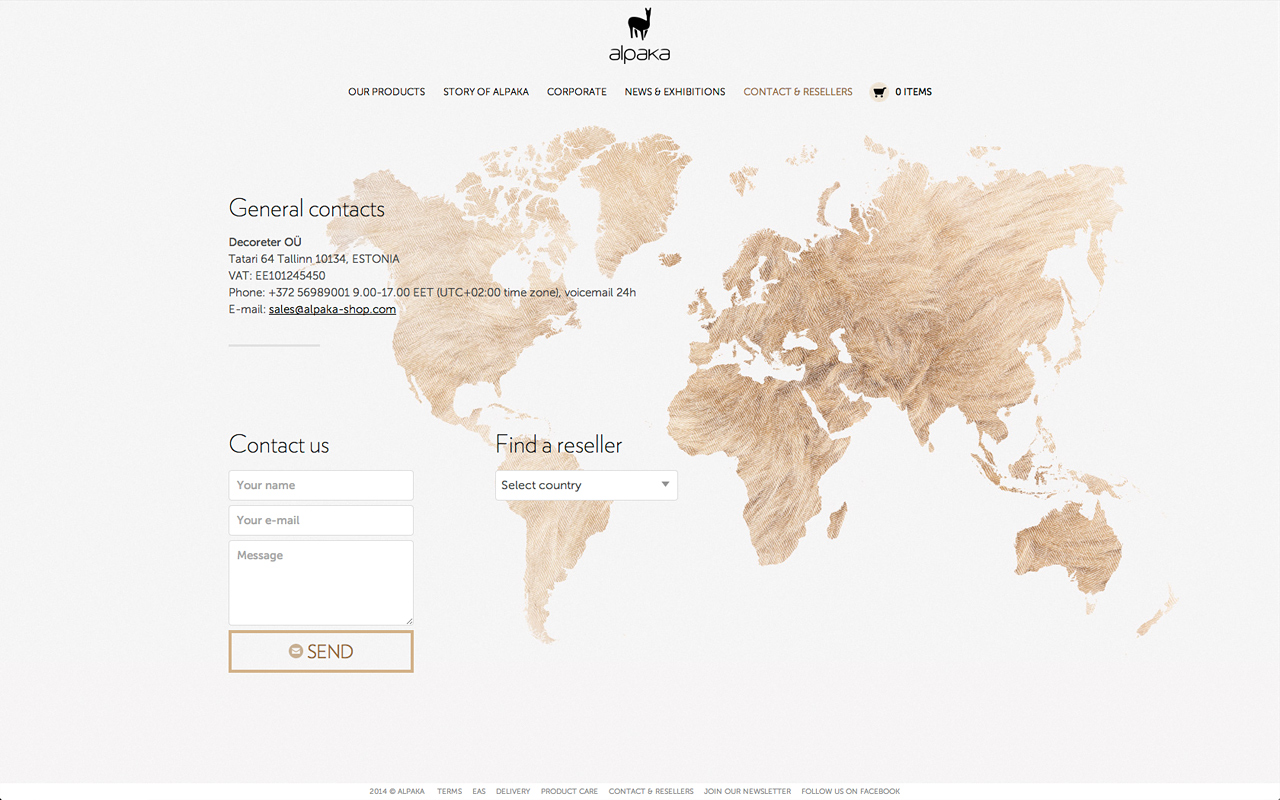Open the Corporate menu item

pos(576,92)
